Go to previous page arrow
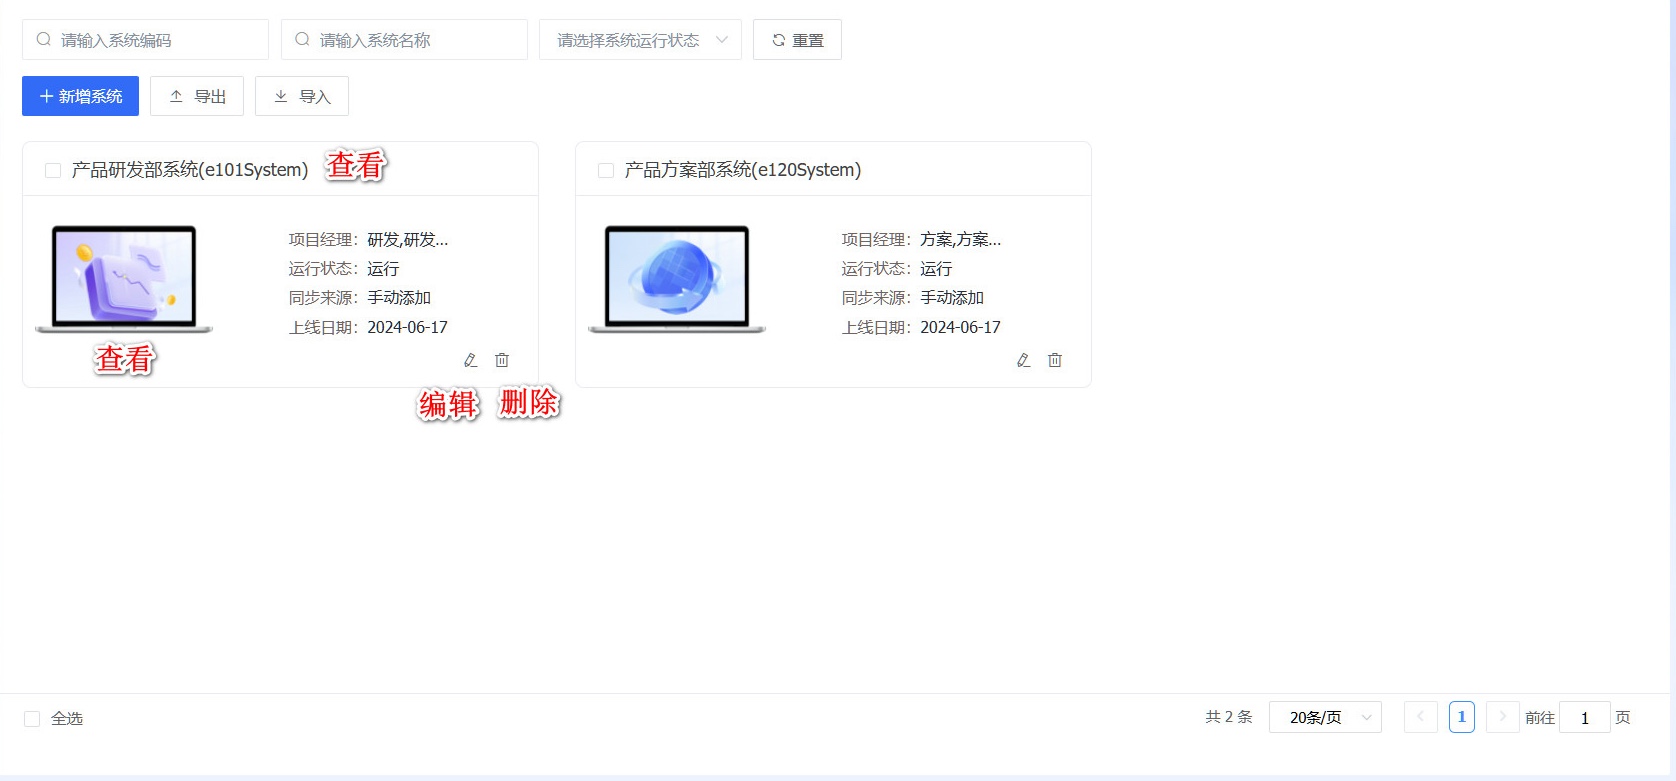The height and width of the screenshot is (781, 1676). [1420, 717]
